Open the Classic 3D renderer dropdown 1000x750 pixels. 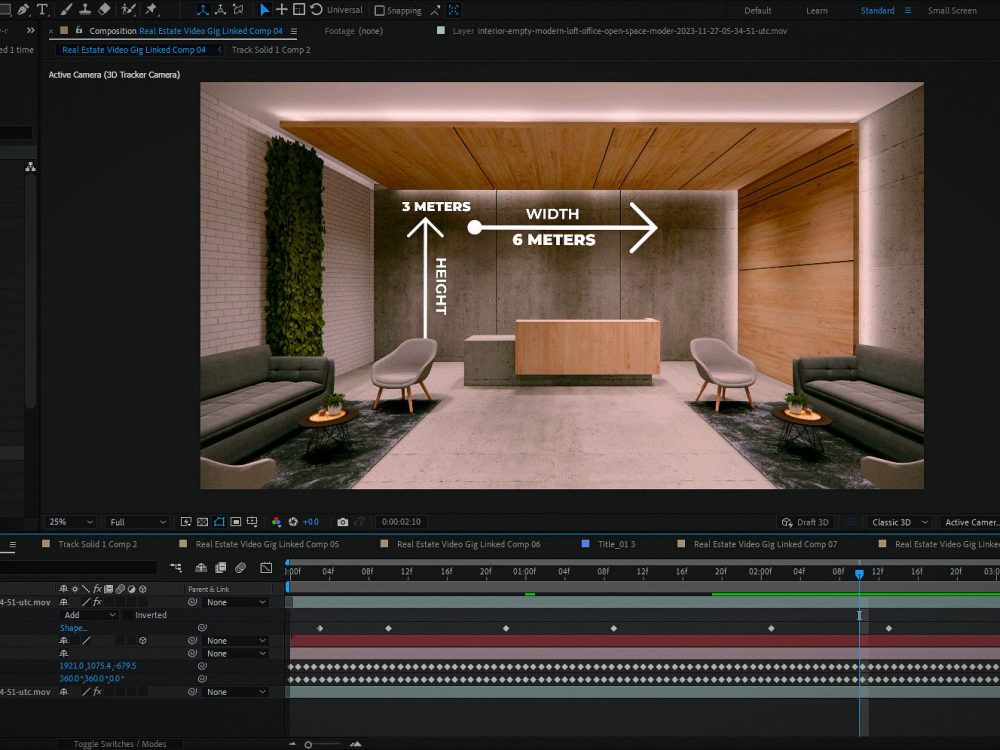tap(899, 522)
